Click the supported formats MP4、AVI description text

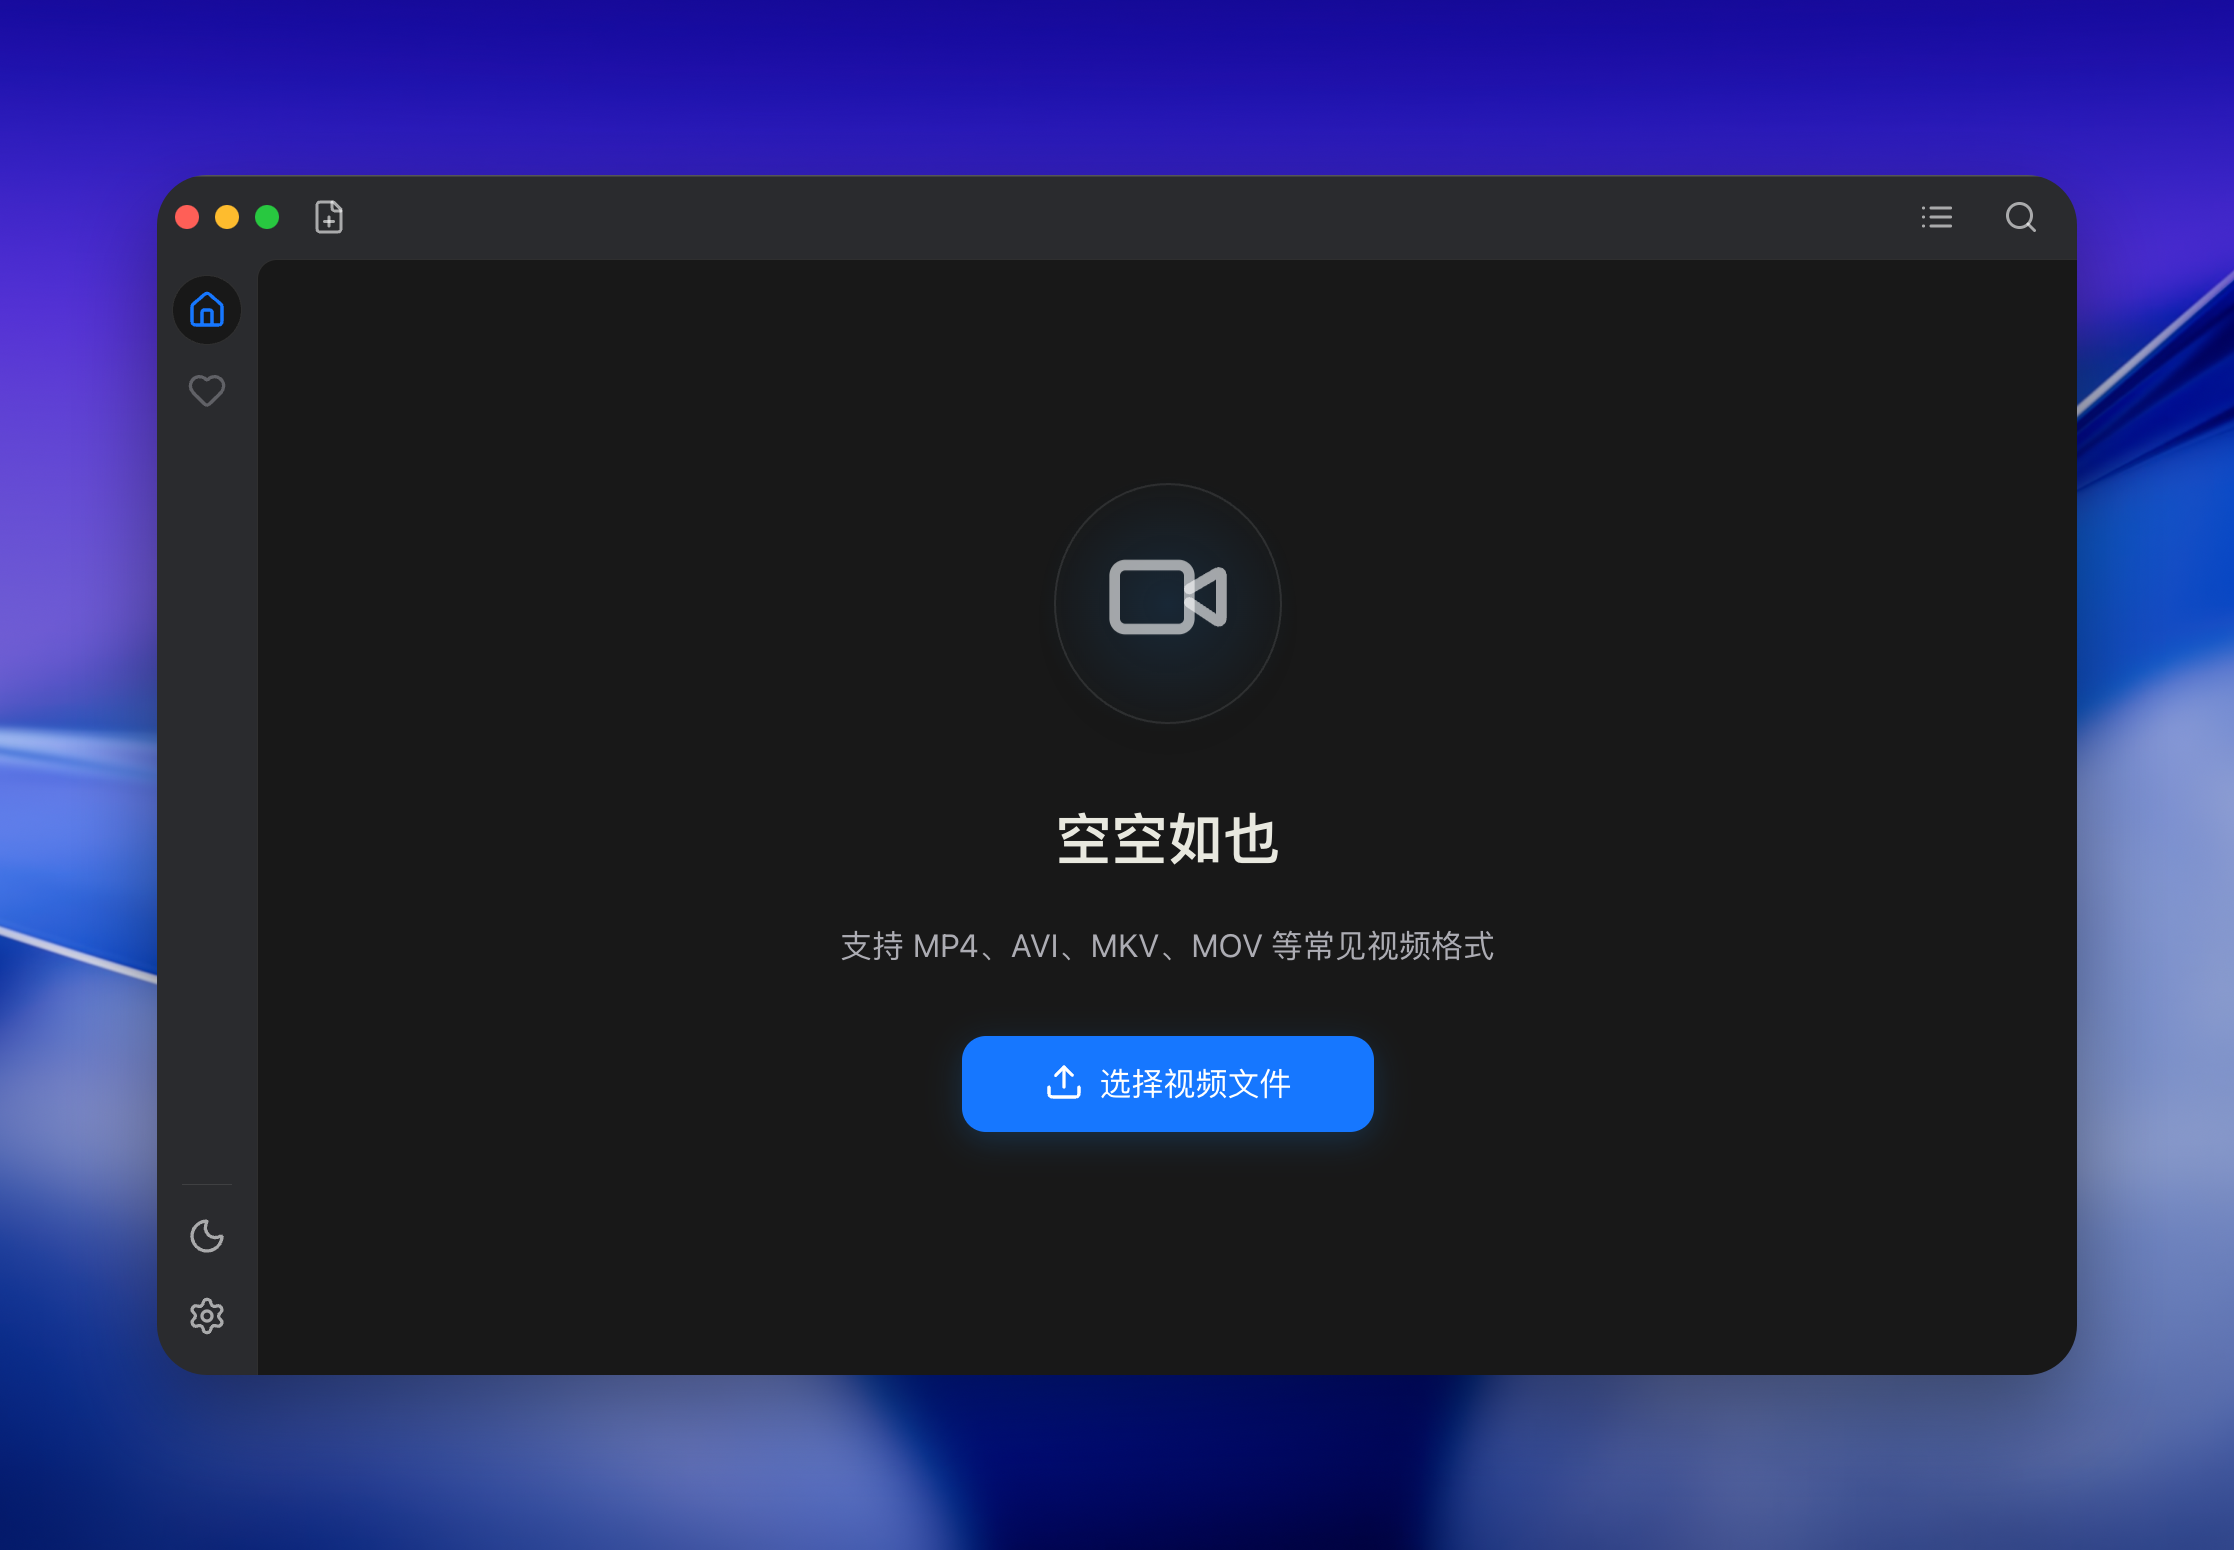point(1167,946)
